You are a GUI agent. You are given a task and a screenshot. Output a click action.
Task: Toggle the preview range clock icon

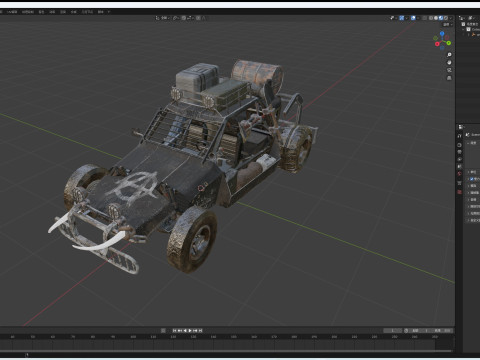pos(406,331)
